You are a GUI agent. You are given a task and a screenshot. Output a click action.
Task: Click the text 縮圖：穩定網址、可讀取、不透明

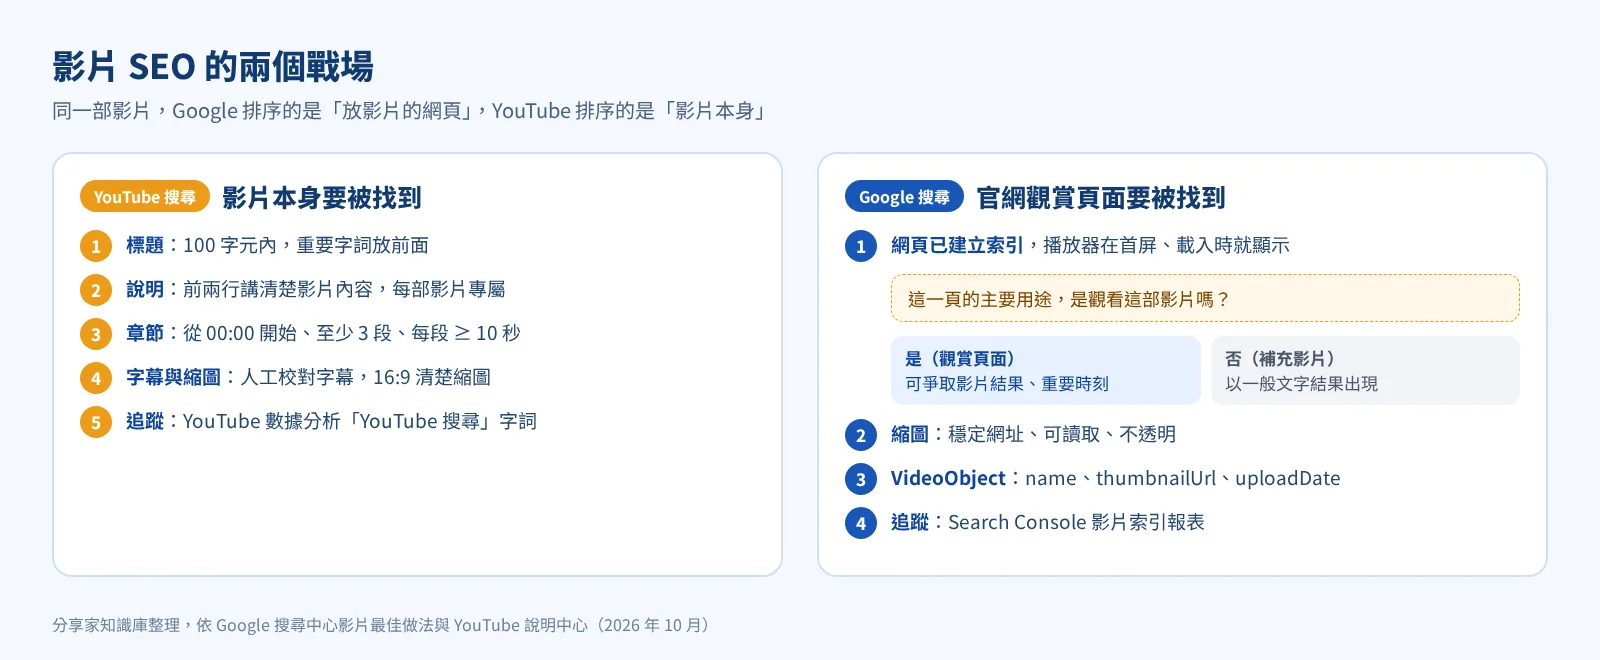[1033, 434]
